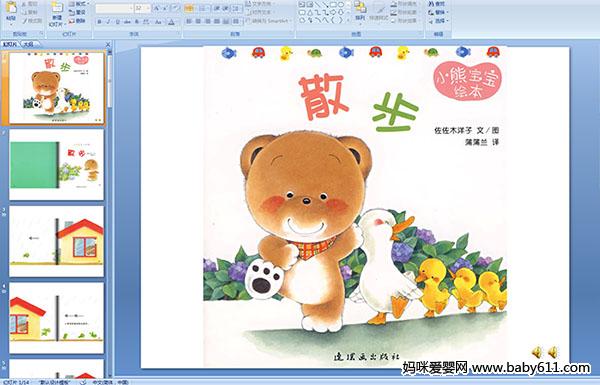This screenshot has height=385, width=600.
Task: Select the second slide thumbnail with green cover
Action: point(57,164)
